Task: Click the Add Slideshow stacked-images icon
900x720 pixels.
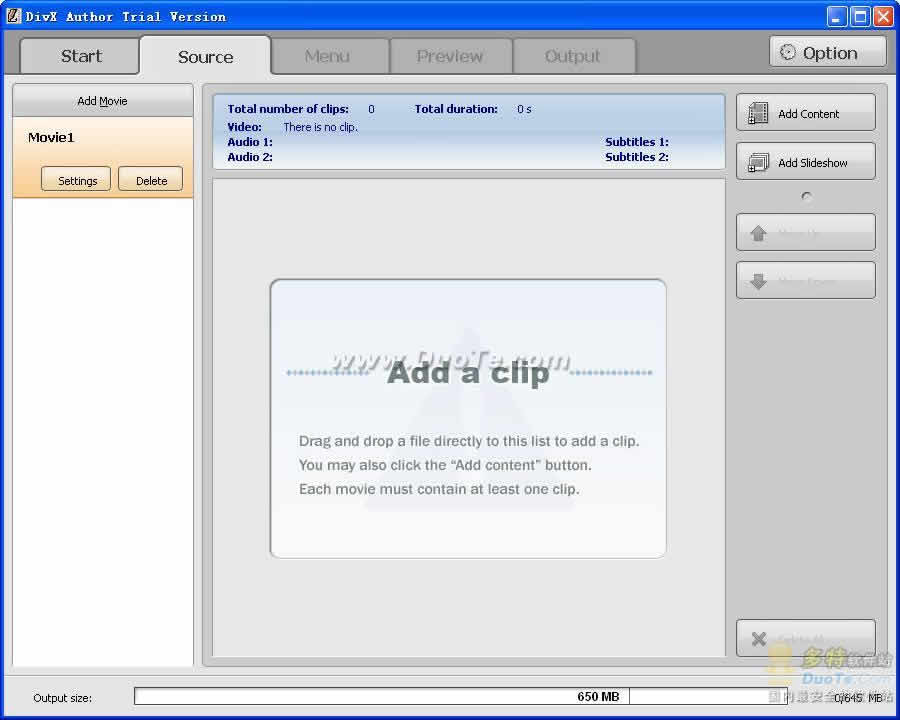Action: coord(759,162)
